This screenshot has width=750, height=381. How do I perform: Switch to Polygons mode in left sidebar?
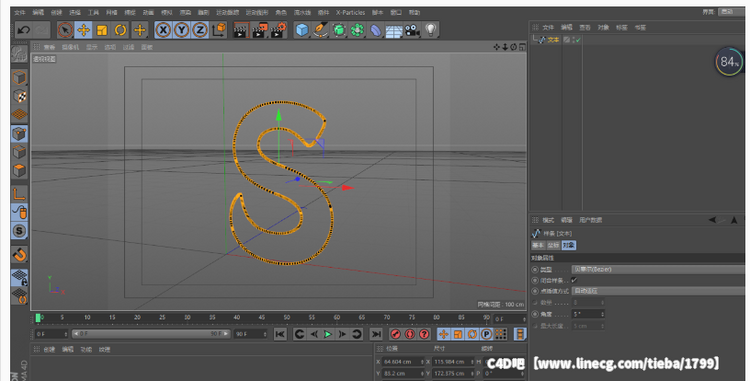pos(19,170)
